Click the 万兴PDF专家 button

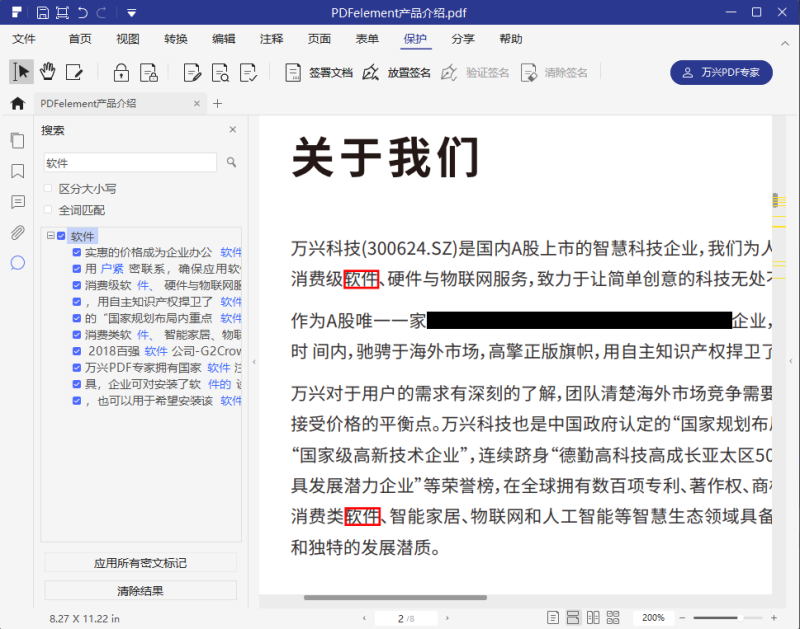(721, 72)
